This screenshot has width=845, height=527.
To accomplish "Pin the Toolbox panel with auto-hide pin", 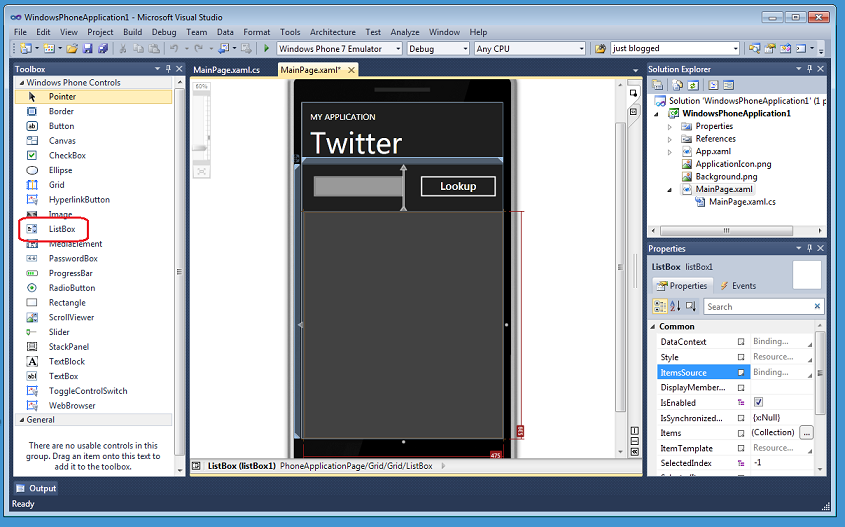I will point(168,69).
